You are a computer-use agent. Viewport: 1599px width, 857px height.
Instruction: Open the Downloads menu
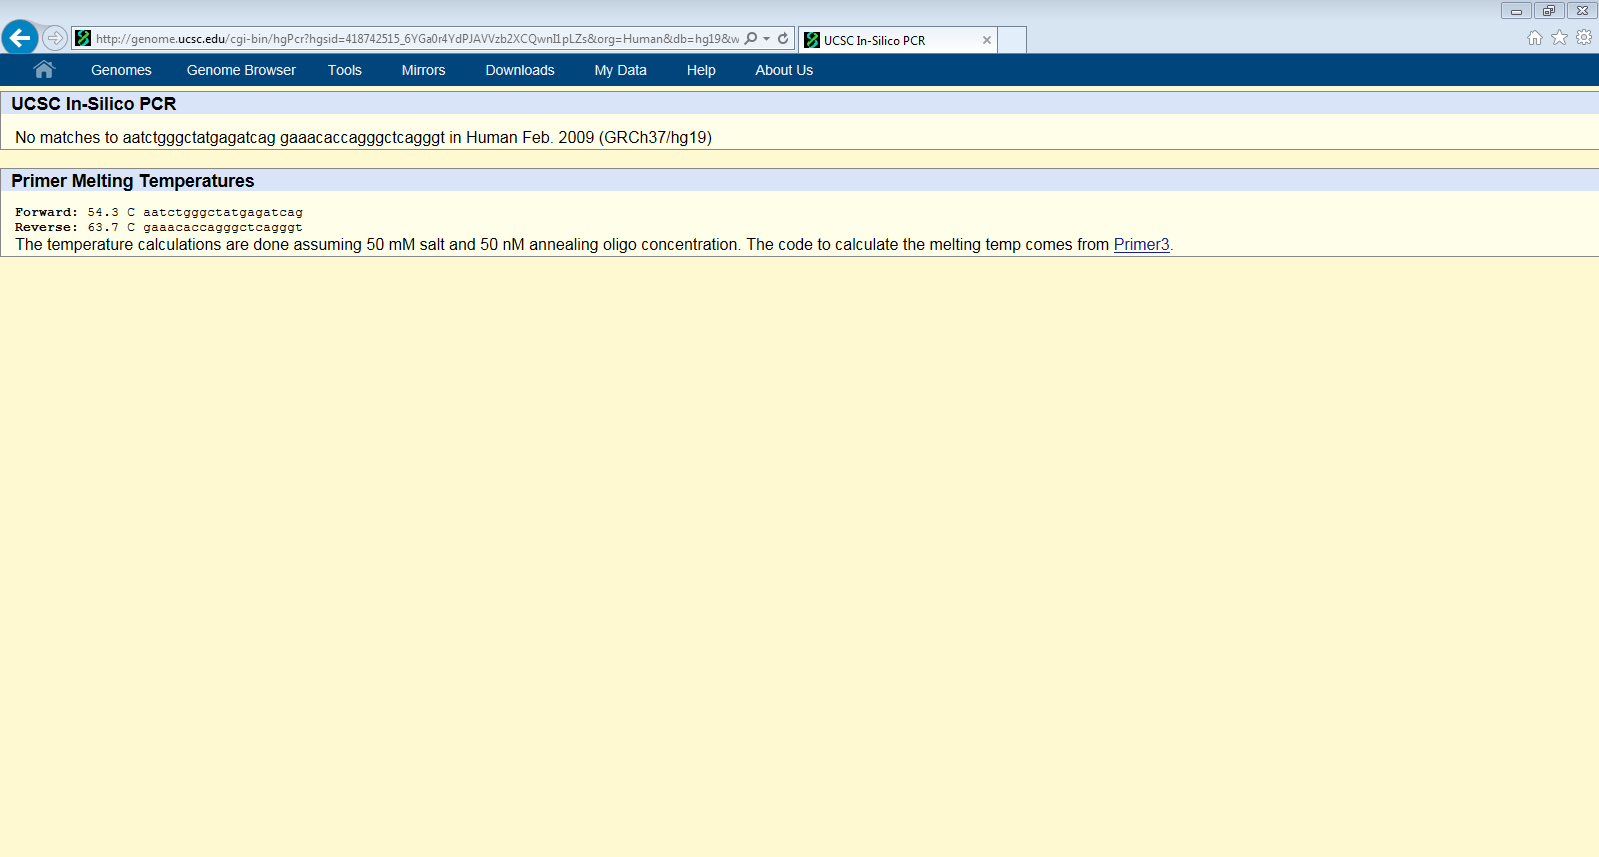(x=519, y=70)
